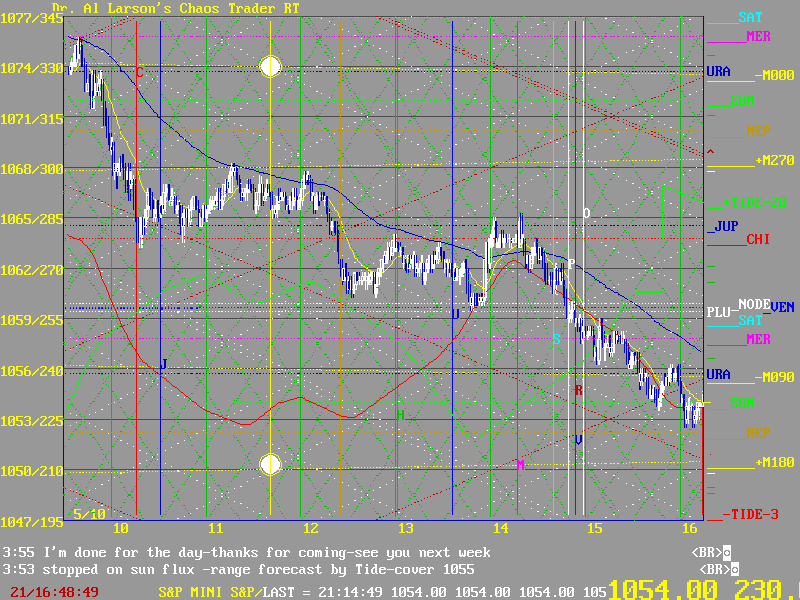Image resolution: width=800 pixels, height=600 pixels.
Task: Click the black moon marker on the 1050/210 line
Action: pos(270,464)
